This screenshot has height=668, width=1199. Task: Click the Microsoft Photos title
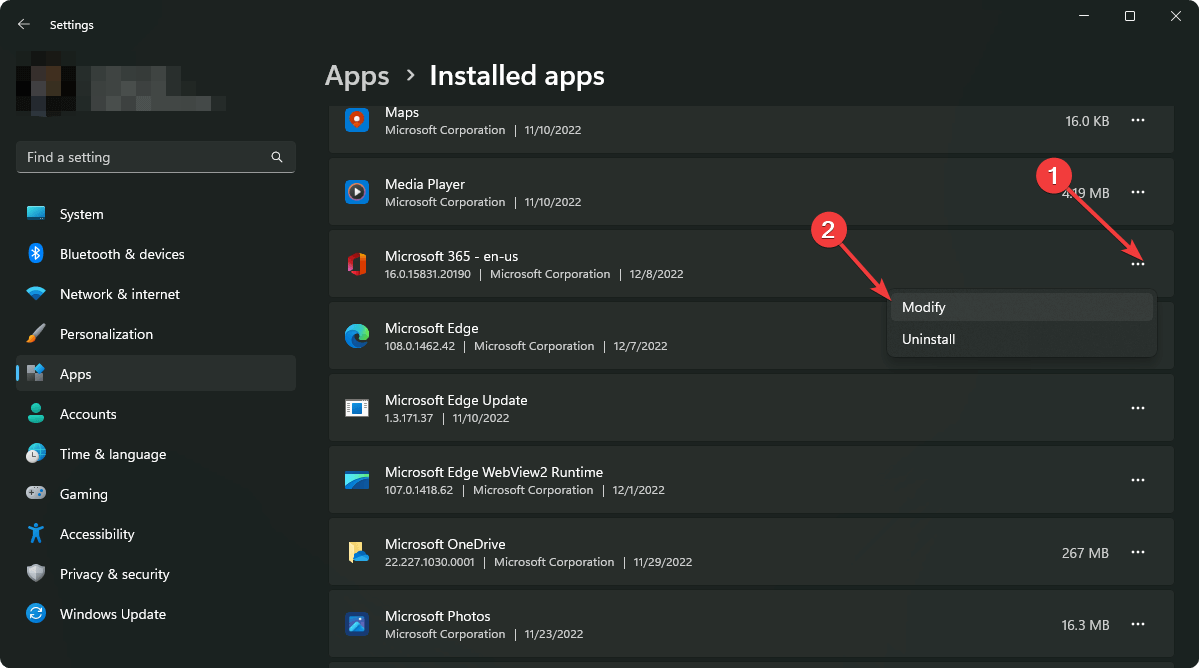tap(437, 616)
